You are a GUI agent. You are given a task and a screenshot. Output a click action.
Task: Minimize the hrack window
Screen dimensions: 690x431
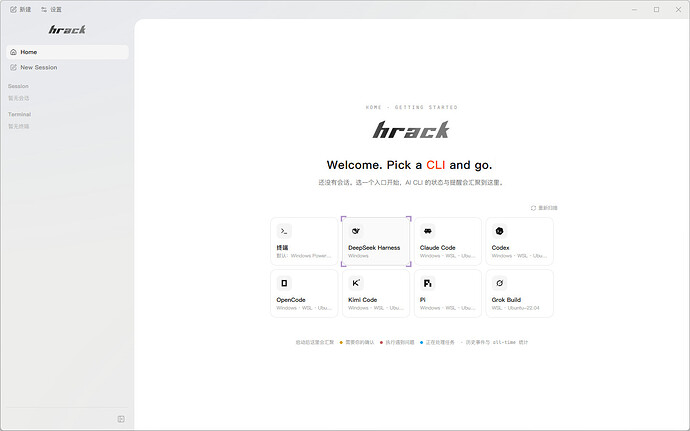pyautogui.click(x=635, y=9)
